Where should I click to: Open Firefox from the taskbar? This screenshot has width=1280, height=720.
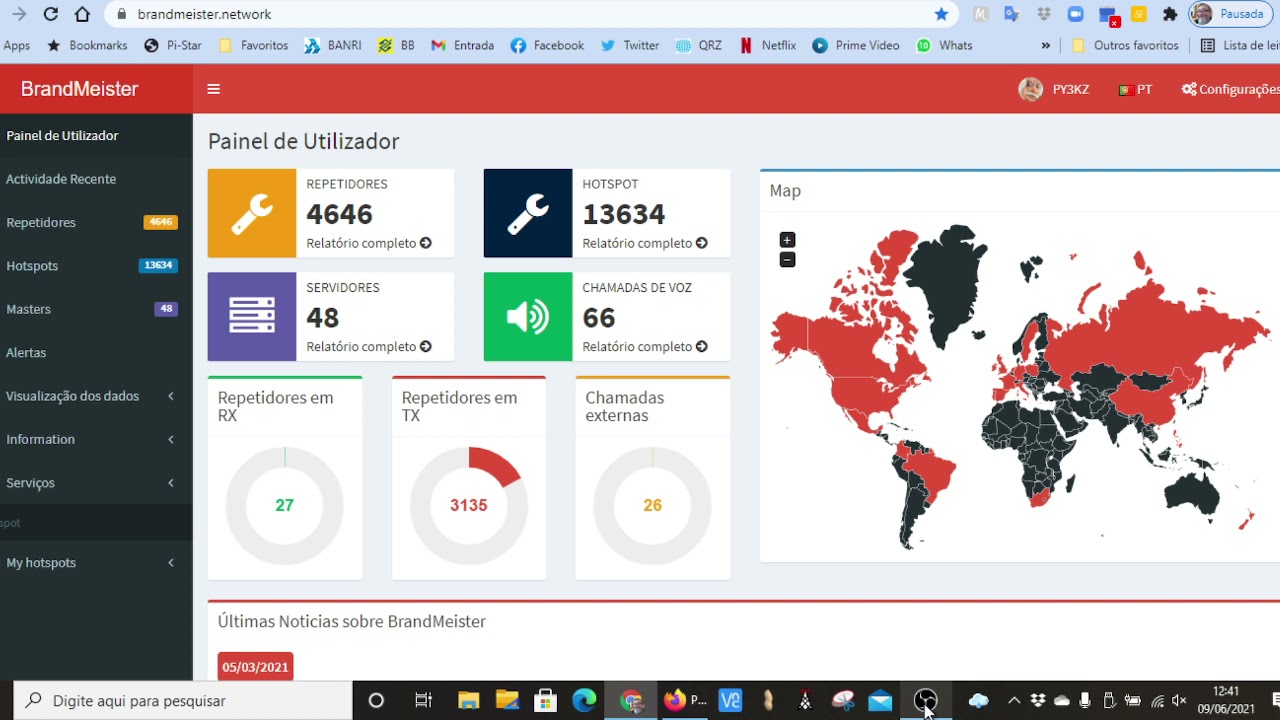(675, 700)
